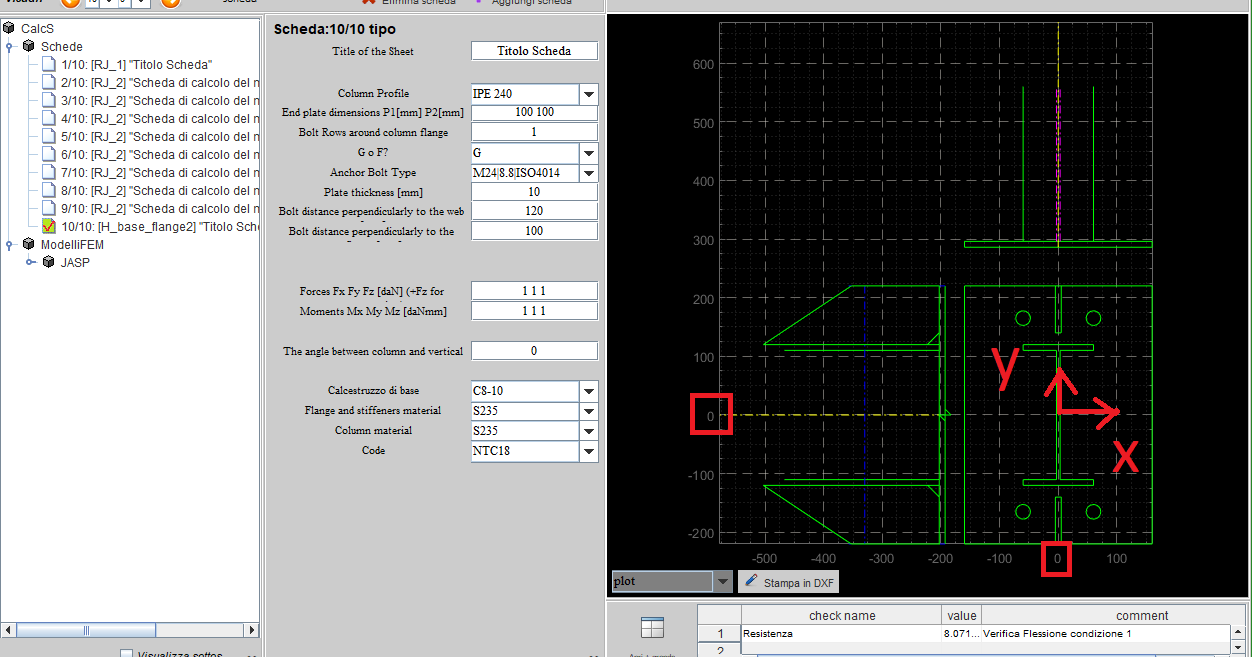Screen dimensions: 1252x657
Task: Collapse the Schede tree node
Action: click(x=10, y=47)
